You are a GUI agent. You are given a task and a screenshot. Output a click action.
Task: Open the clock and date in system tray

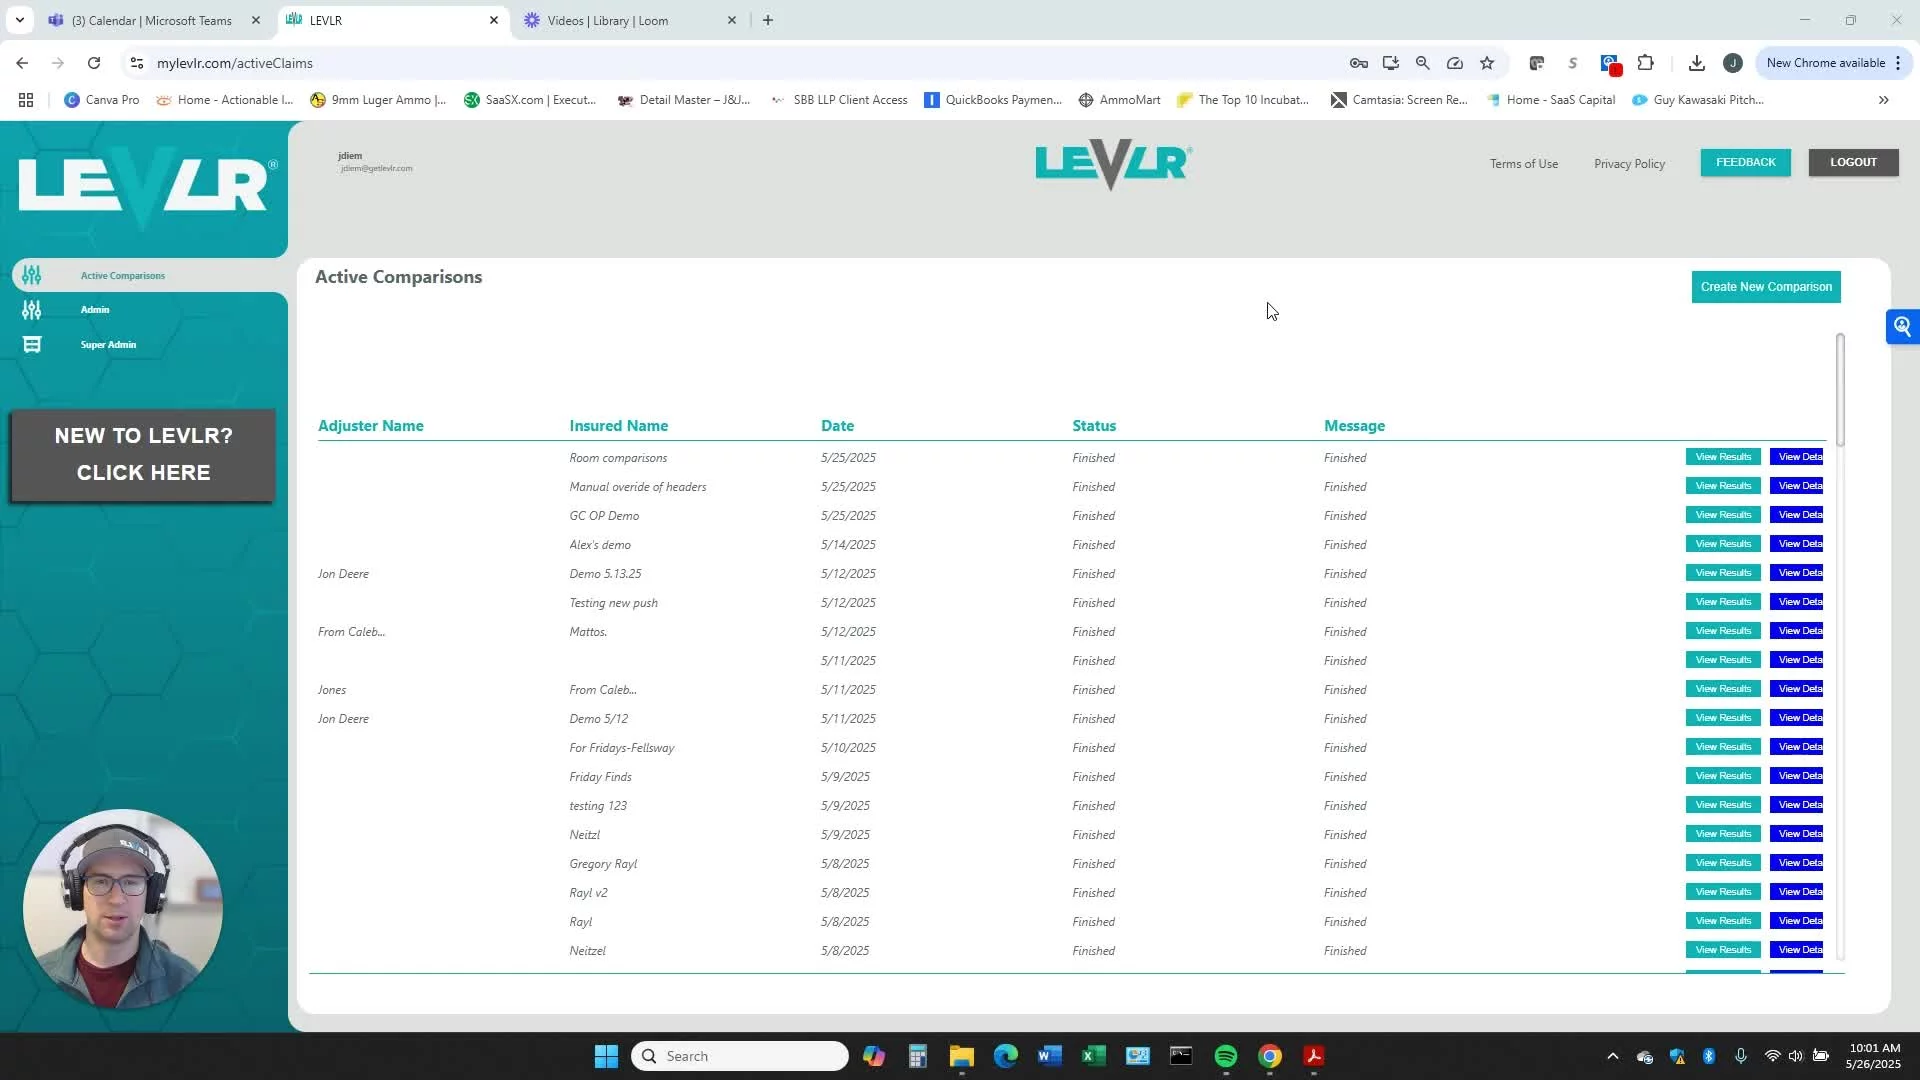point(1874,1056)
